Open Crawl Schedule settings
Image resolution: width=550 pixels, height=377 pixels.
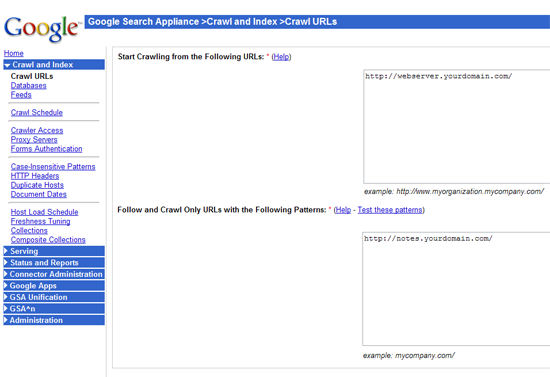37,113
